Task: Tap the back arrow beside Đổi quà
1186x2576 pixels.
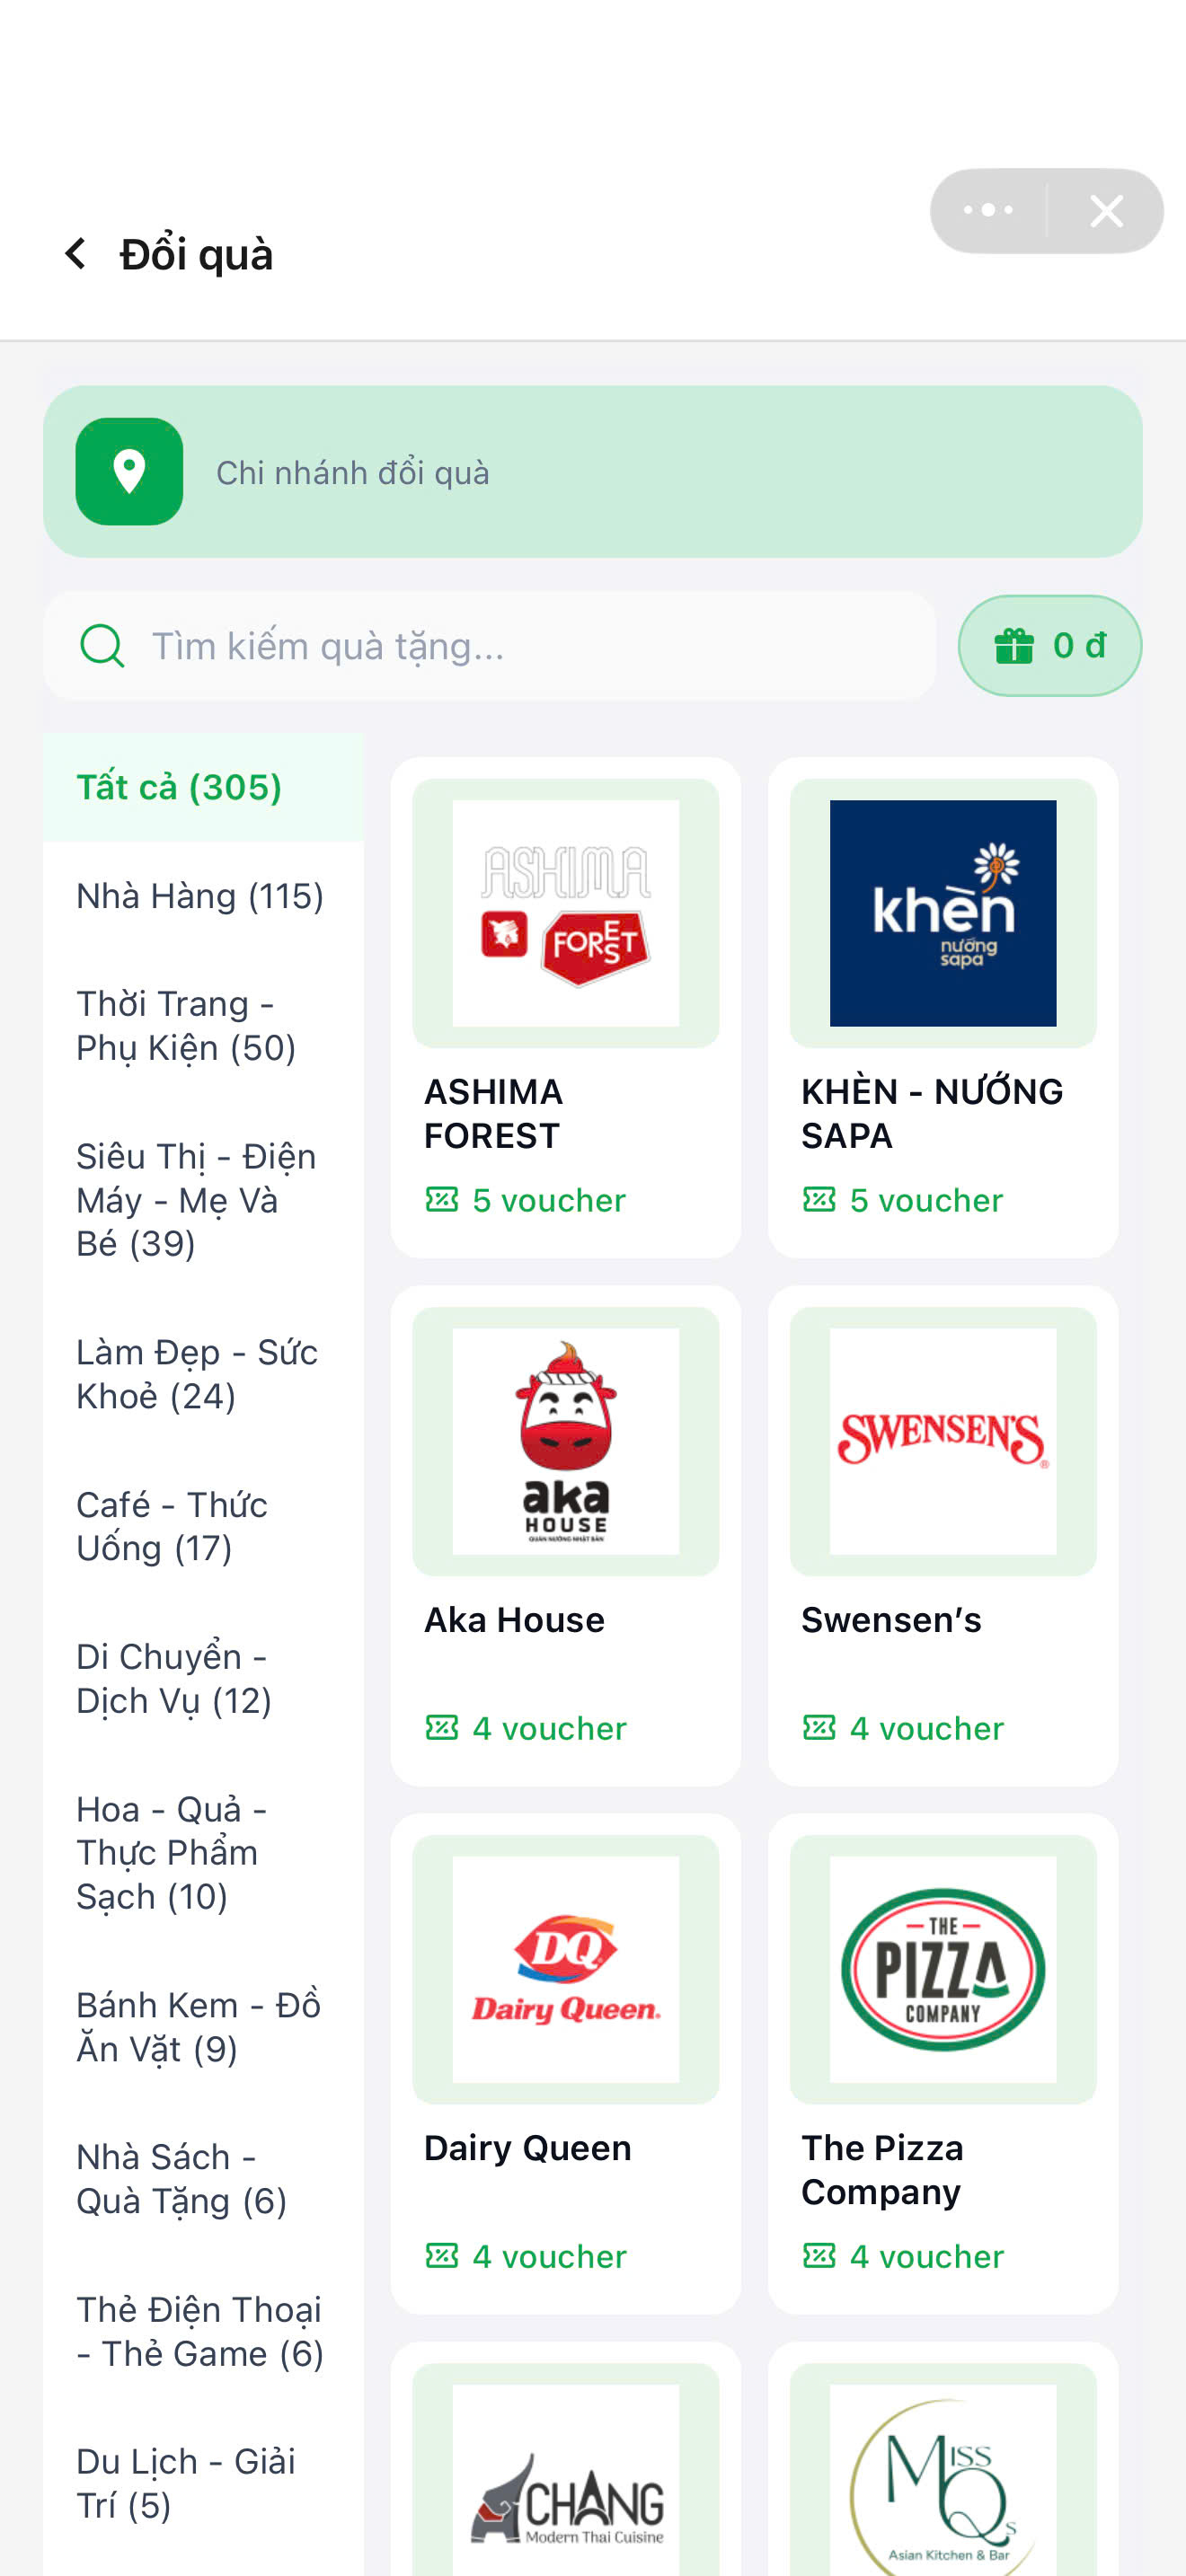Action: tap(75, 254)
